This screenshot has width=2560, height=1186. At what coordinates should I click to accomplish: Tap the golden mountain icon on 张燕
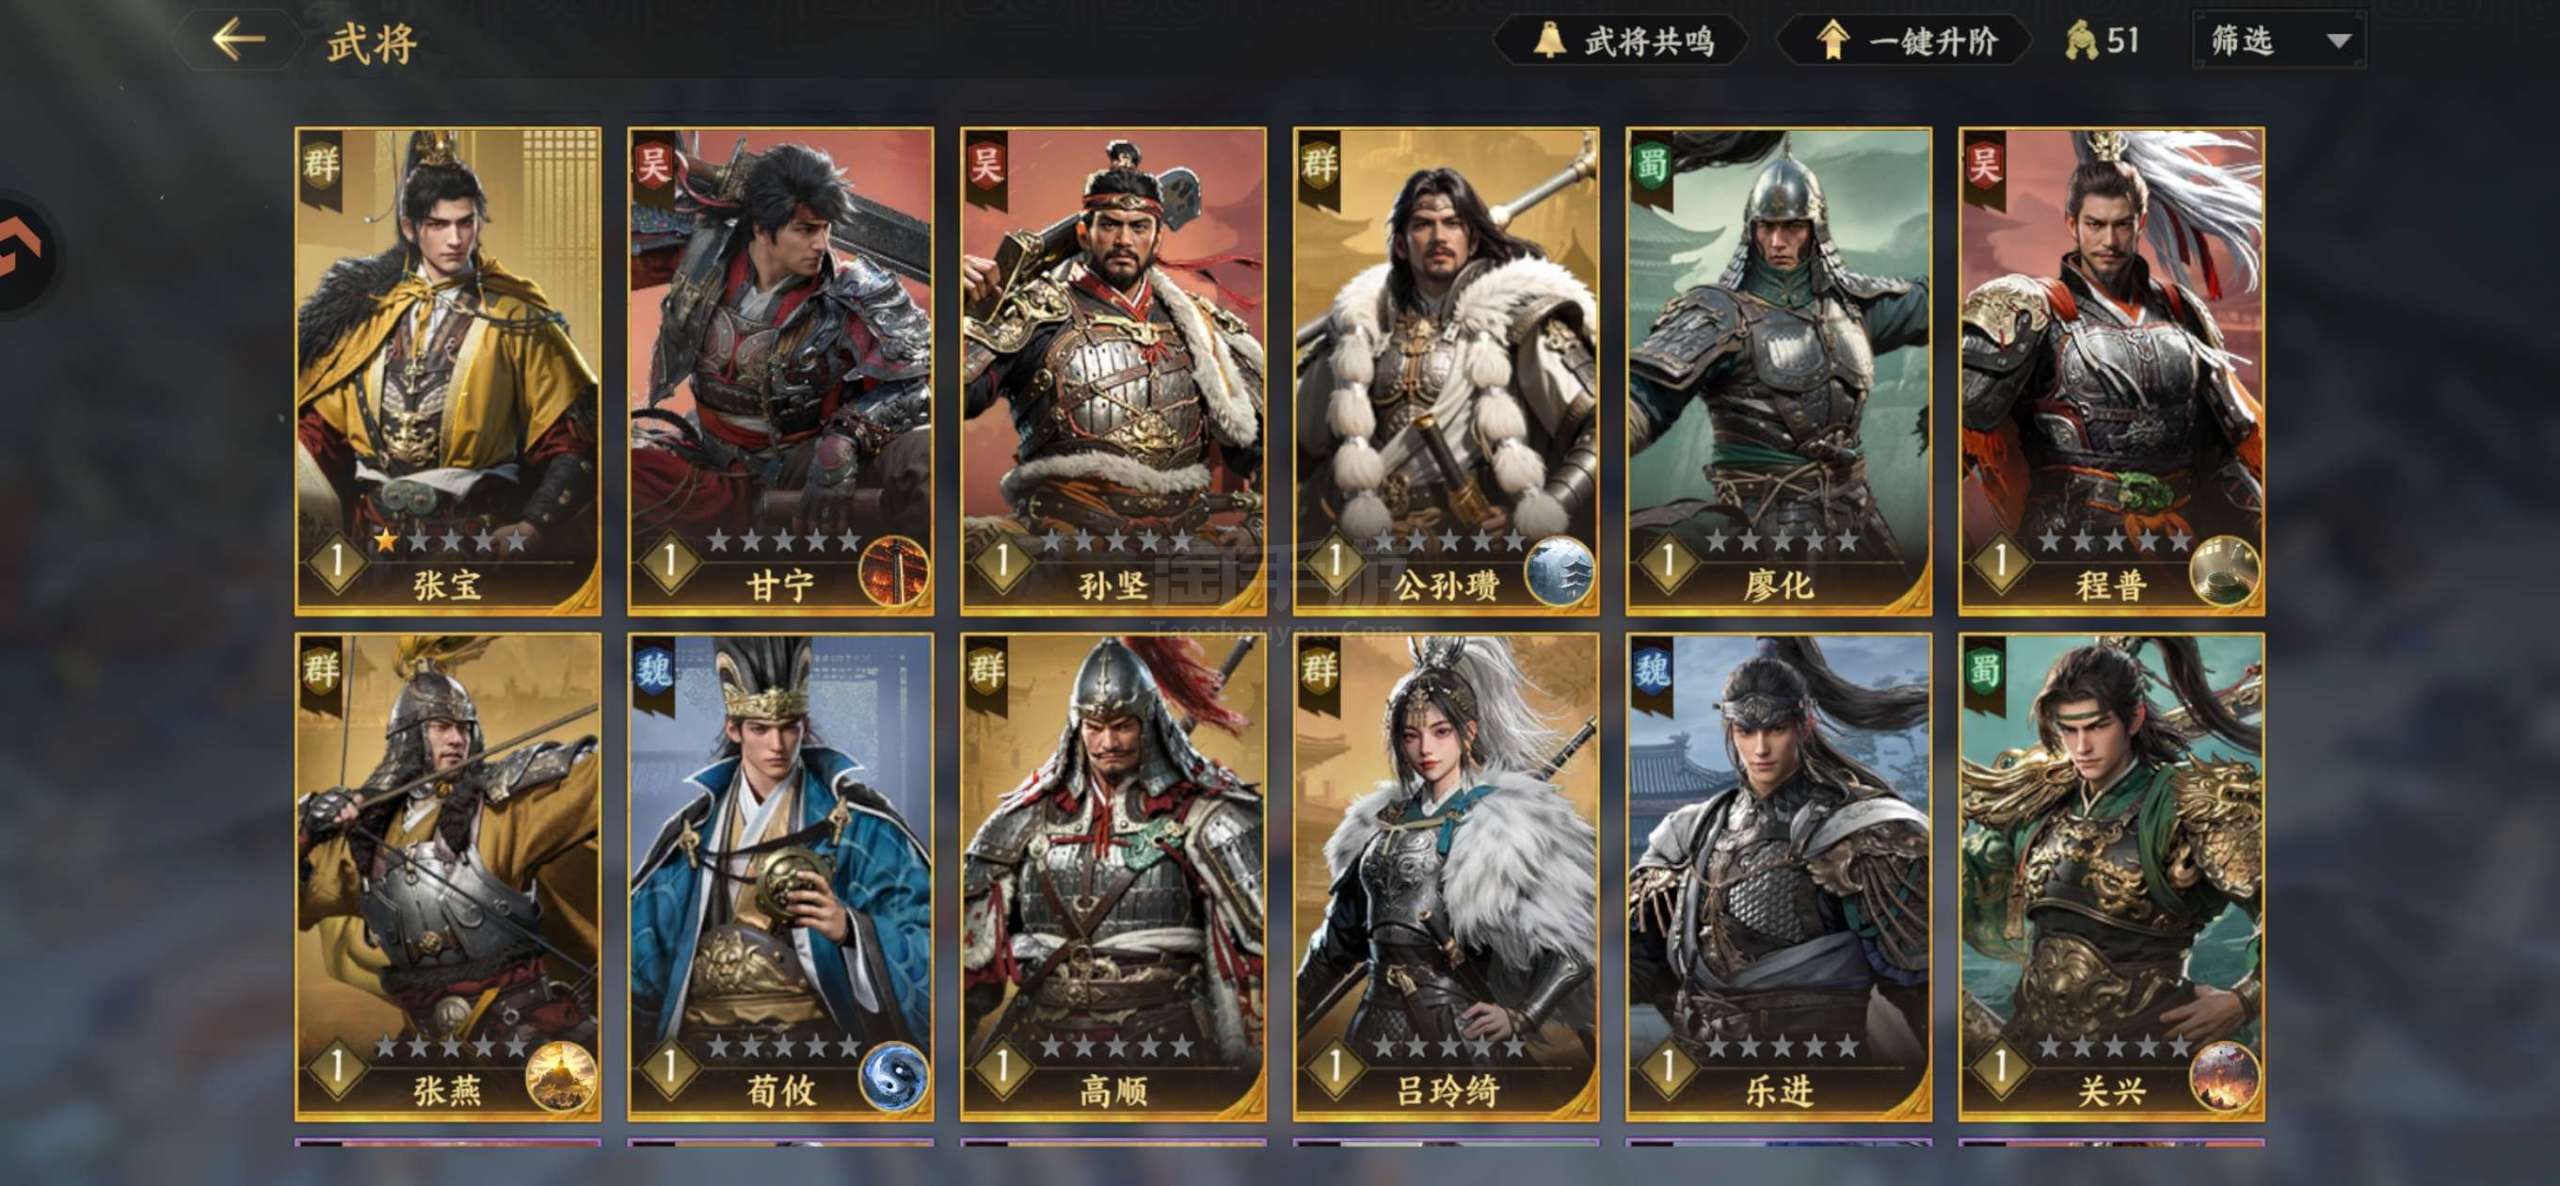point(562,1077)
